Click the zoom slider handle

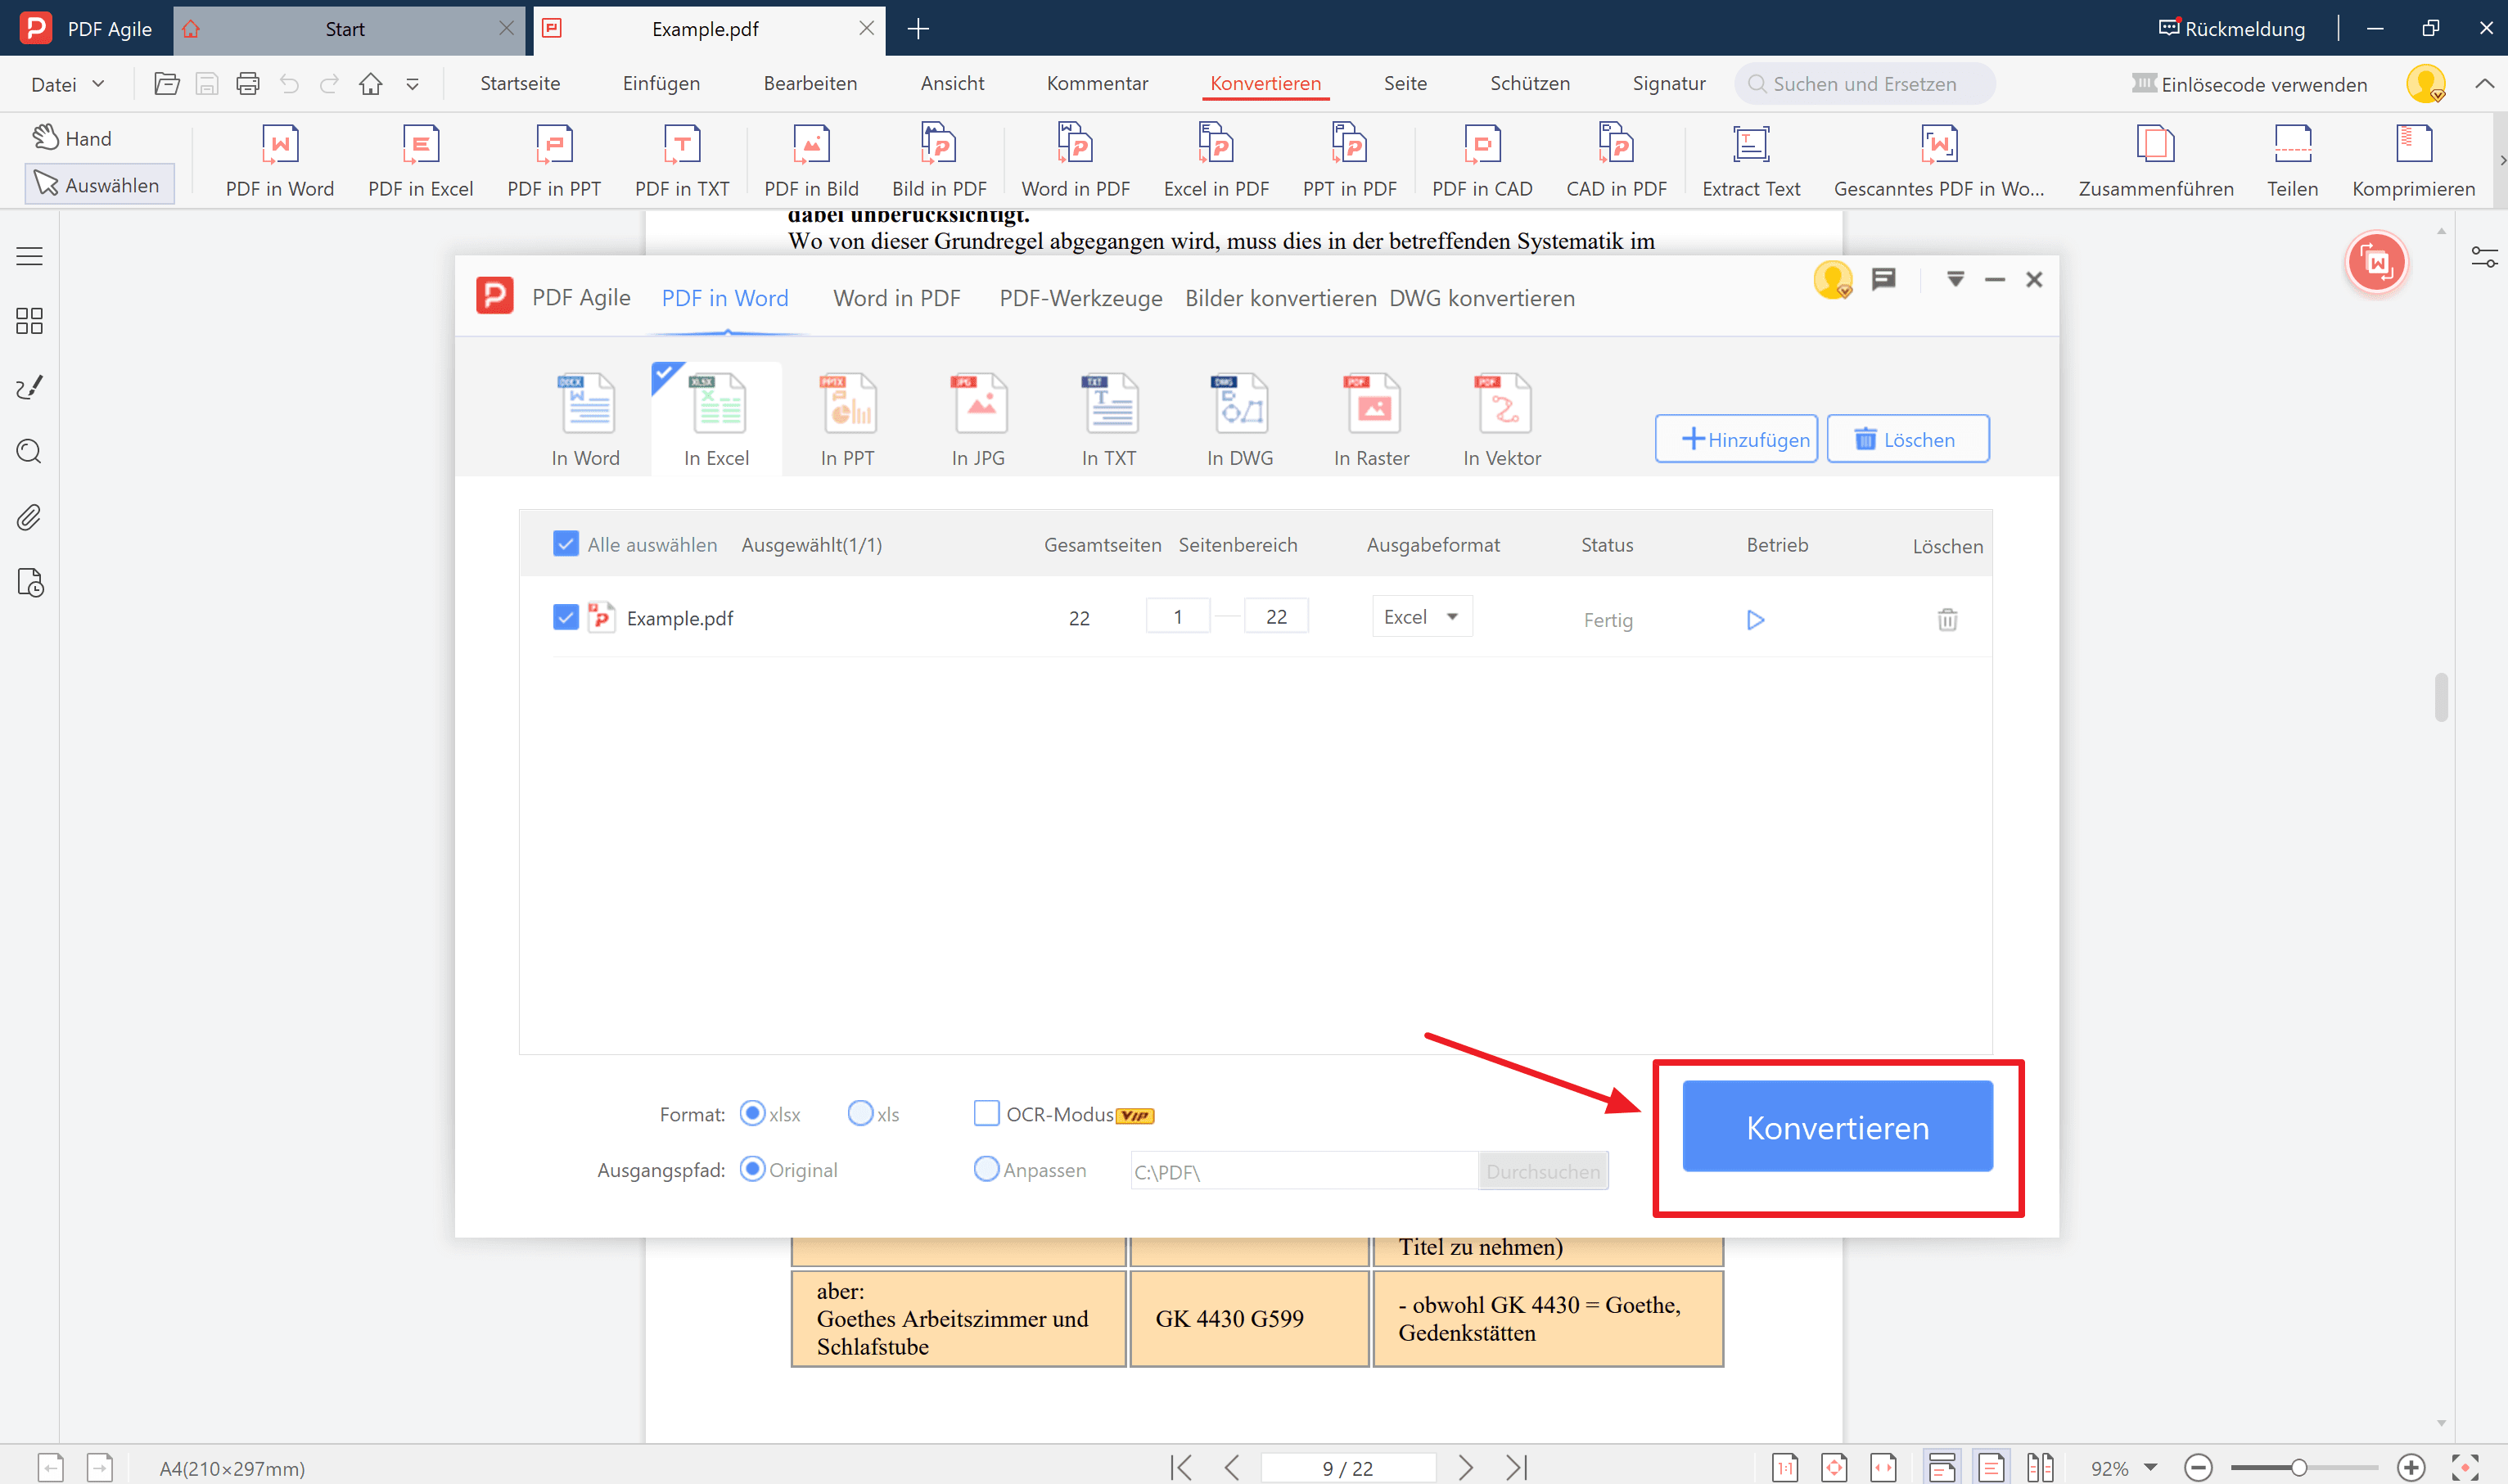2299,1468
